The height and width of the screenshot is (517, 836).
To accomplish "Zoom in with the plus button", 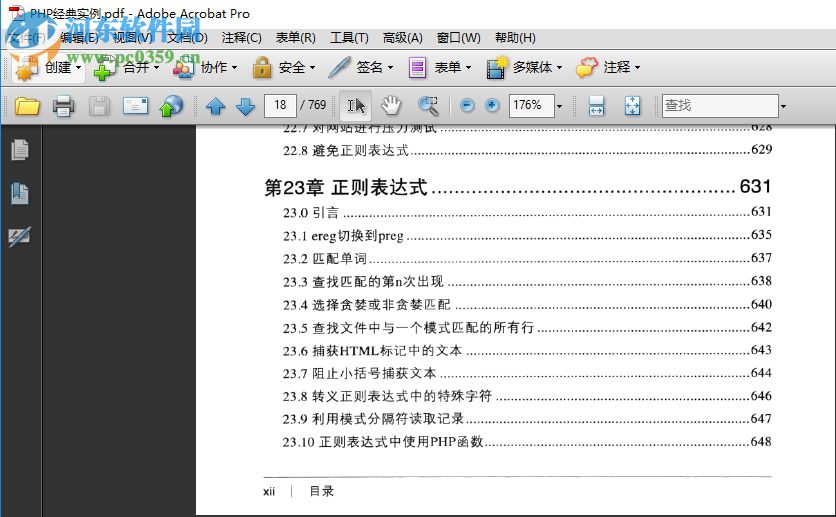I will (492, 106).
